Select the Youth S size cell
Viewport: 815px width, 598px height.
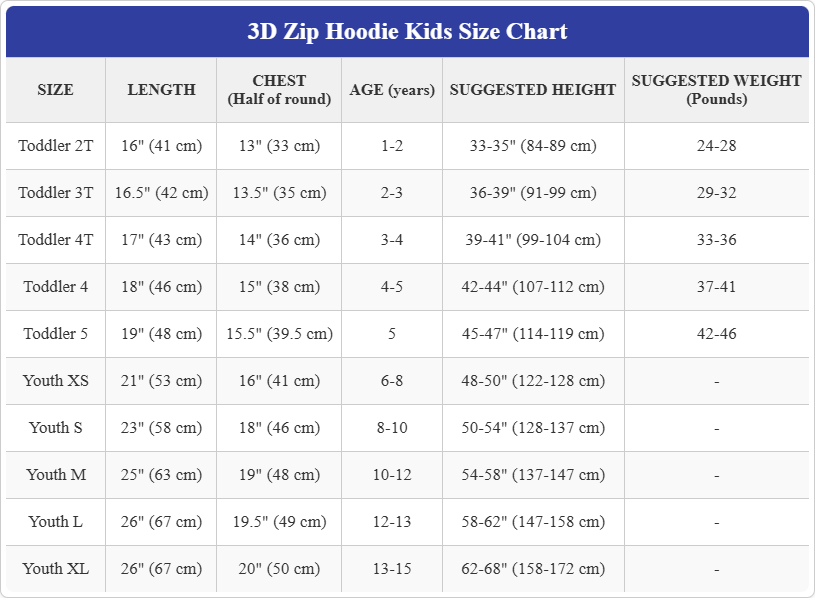point(55,428)
